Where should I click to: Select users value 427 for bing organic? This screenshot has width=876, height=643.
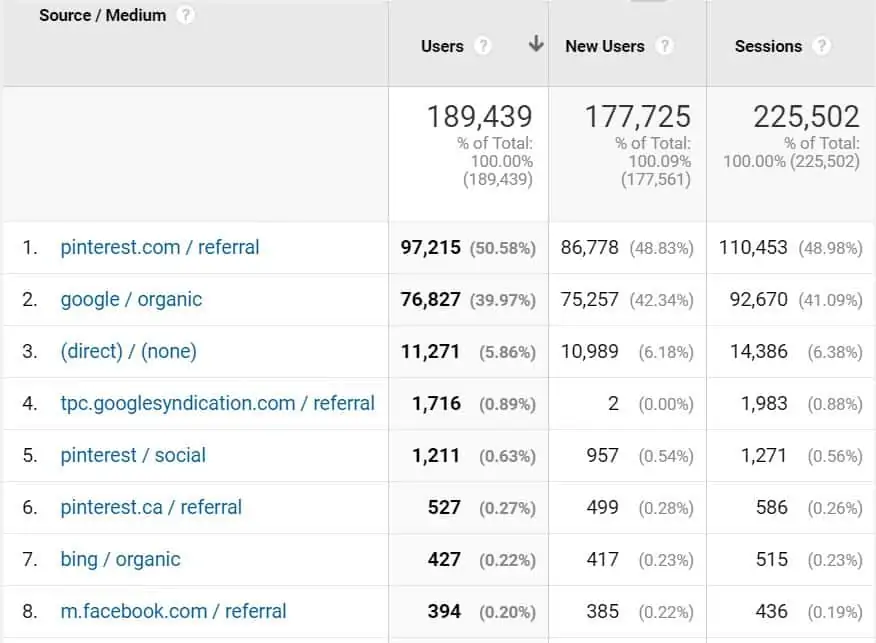[x=444, y=559]
